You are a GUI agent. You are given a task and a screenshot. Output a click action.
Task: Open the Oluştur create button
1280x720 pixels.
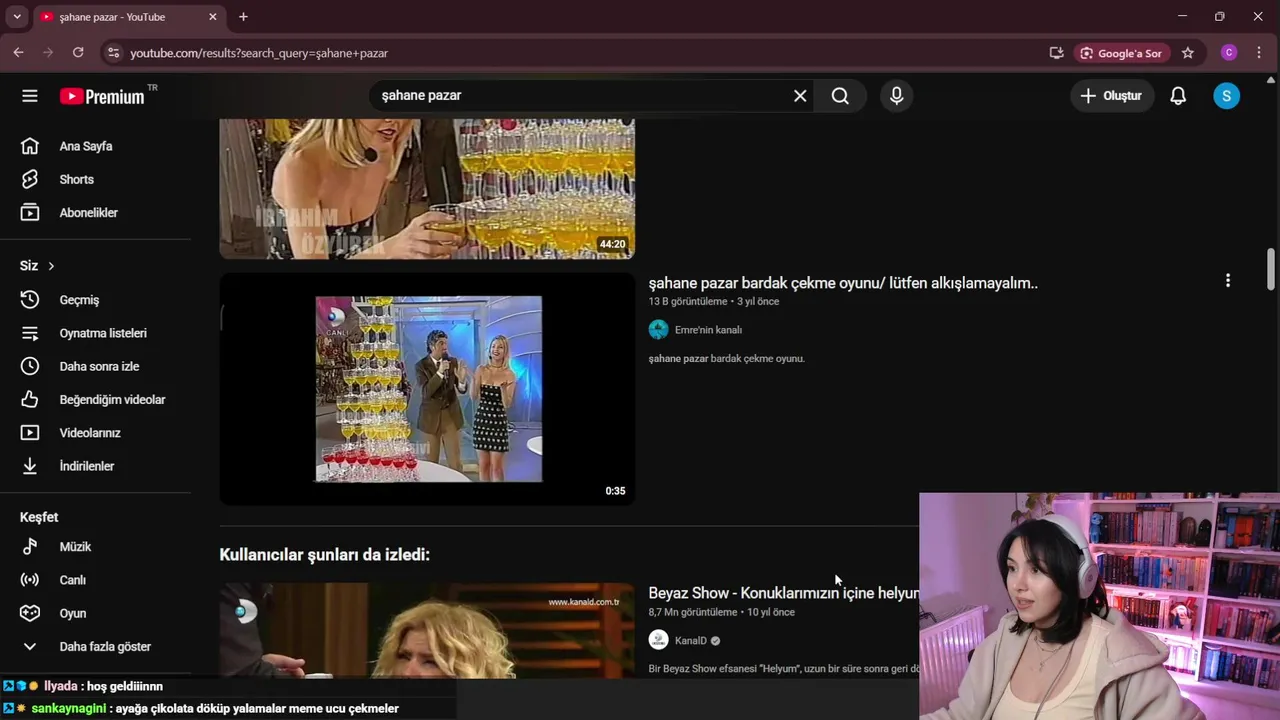(x=1111, y=96)
